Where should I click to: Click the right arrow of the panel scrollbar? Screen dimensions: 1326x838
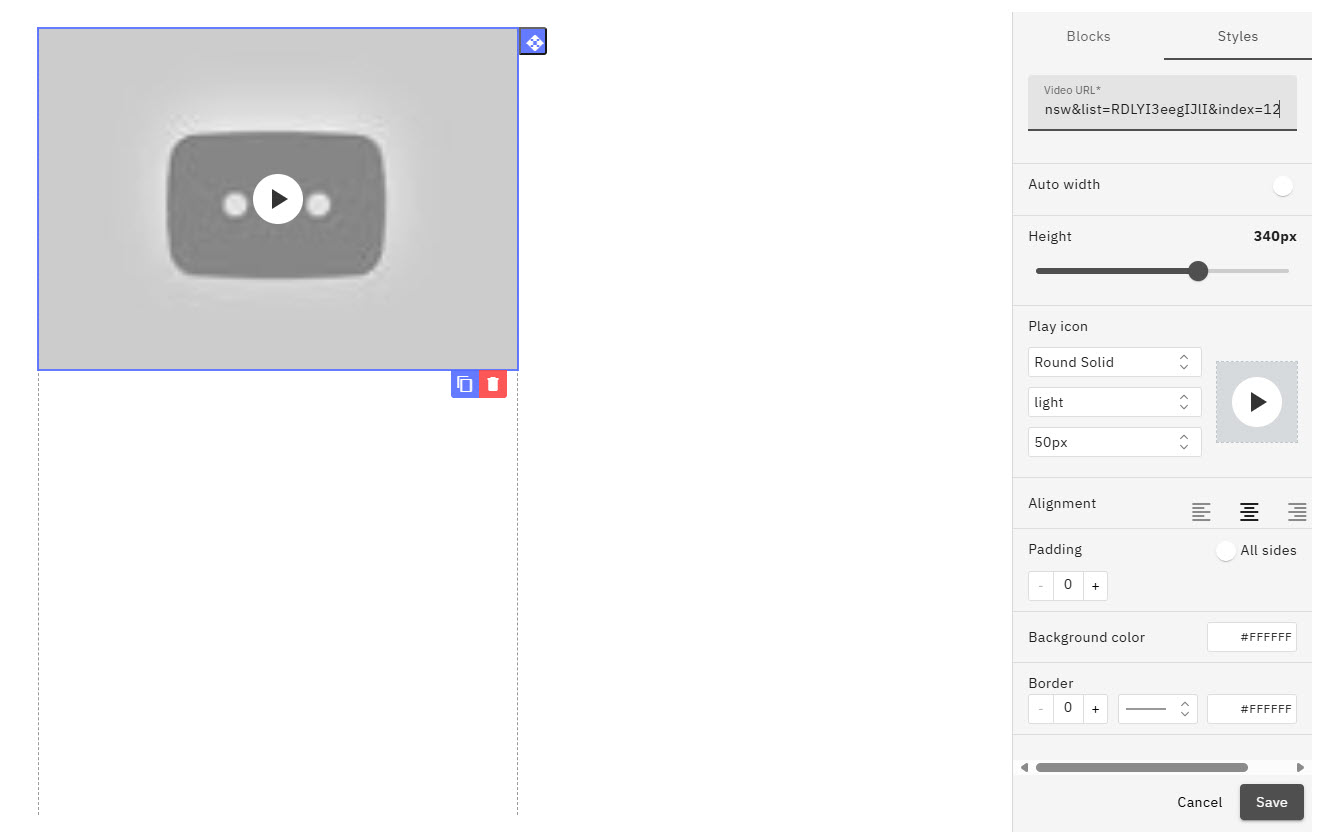1300,767
